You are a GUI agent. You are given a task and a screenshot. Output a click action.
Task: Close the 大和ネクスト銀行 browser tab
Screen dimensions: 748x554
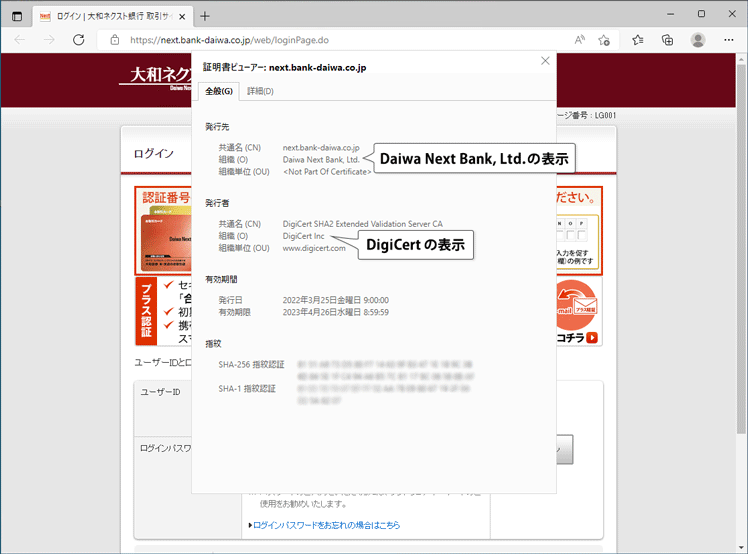pyautogui.click(x=182, y=17)
